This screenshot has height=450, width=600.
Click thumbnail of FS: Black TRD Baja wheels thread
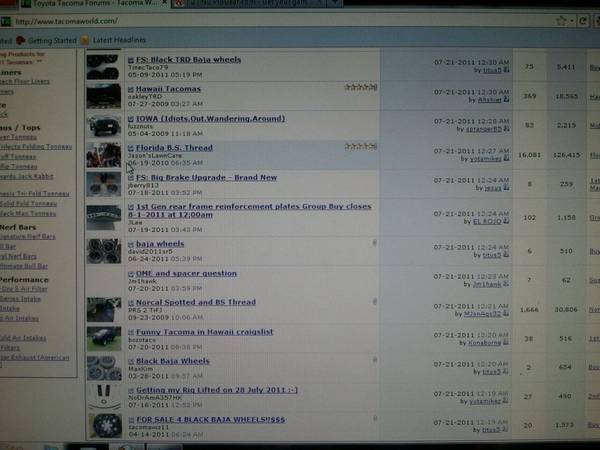pos(103,67)
